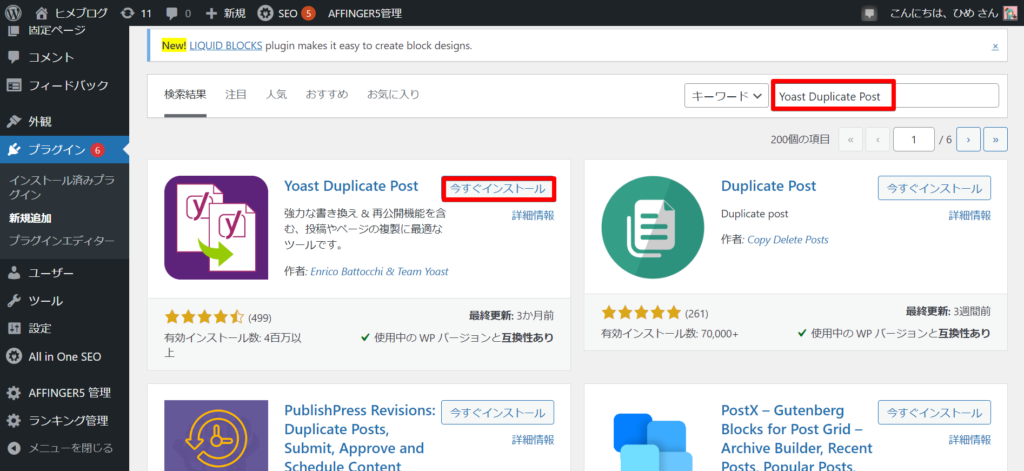
Task: Open PostX Gutenberg Blocks title link
Action: pos(797,438)
